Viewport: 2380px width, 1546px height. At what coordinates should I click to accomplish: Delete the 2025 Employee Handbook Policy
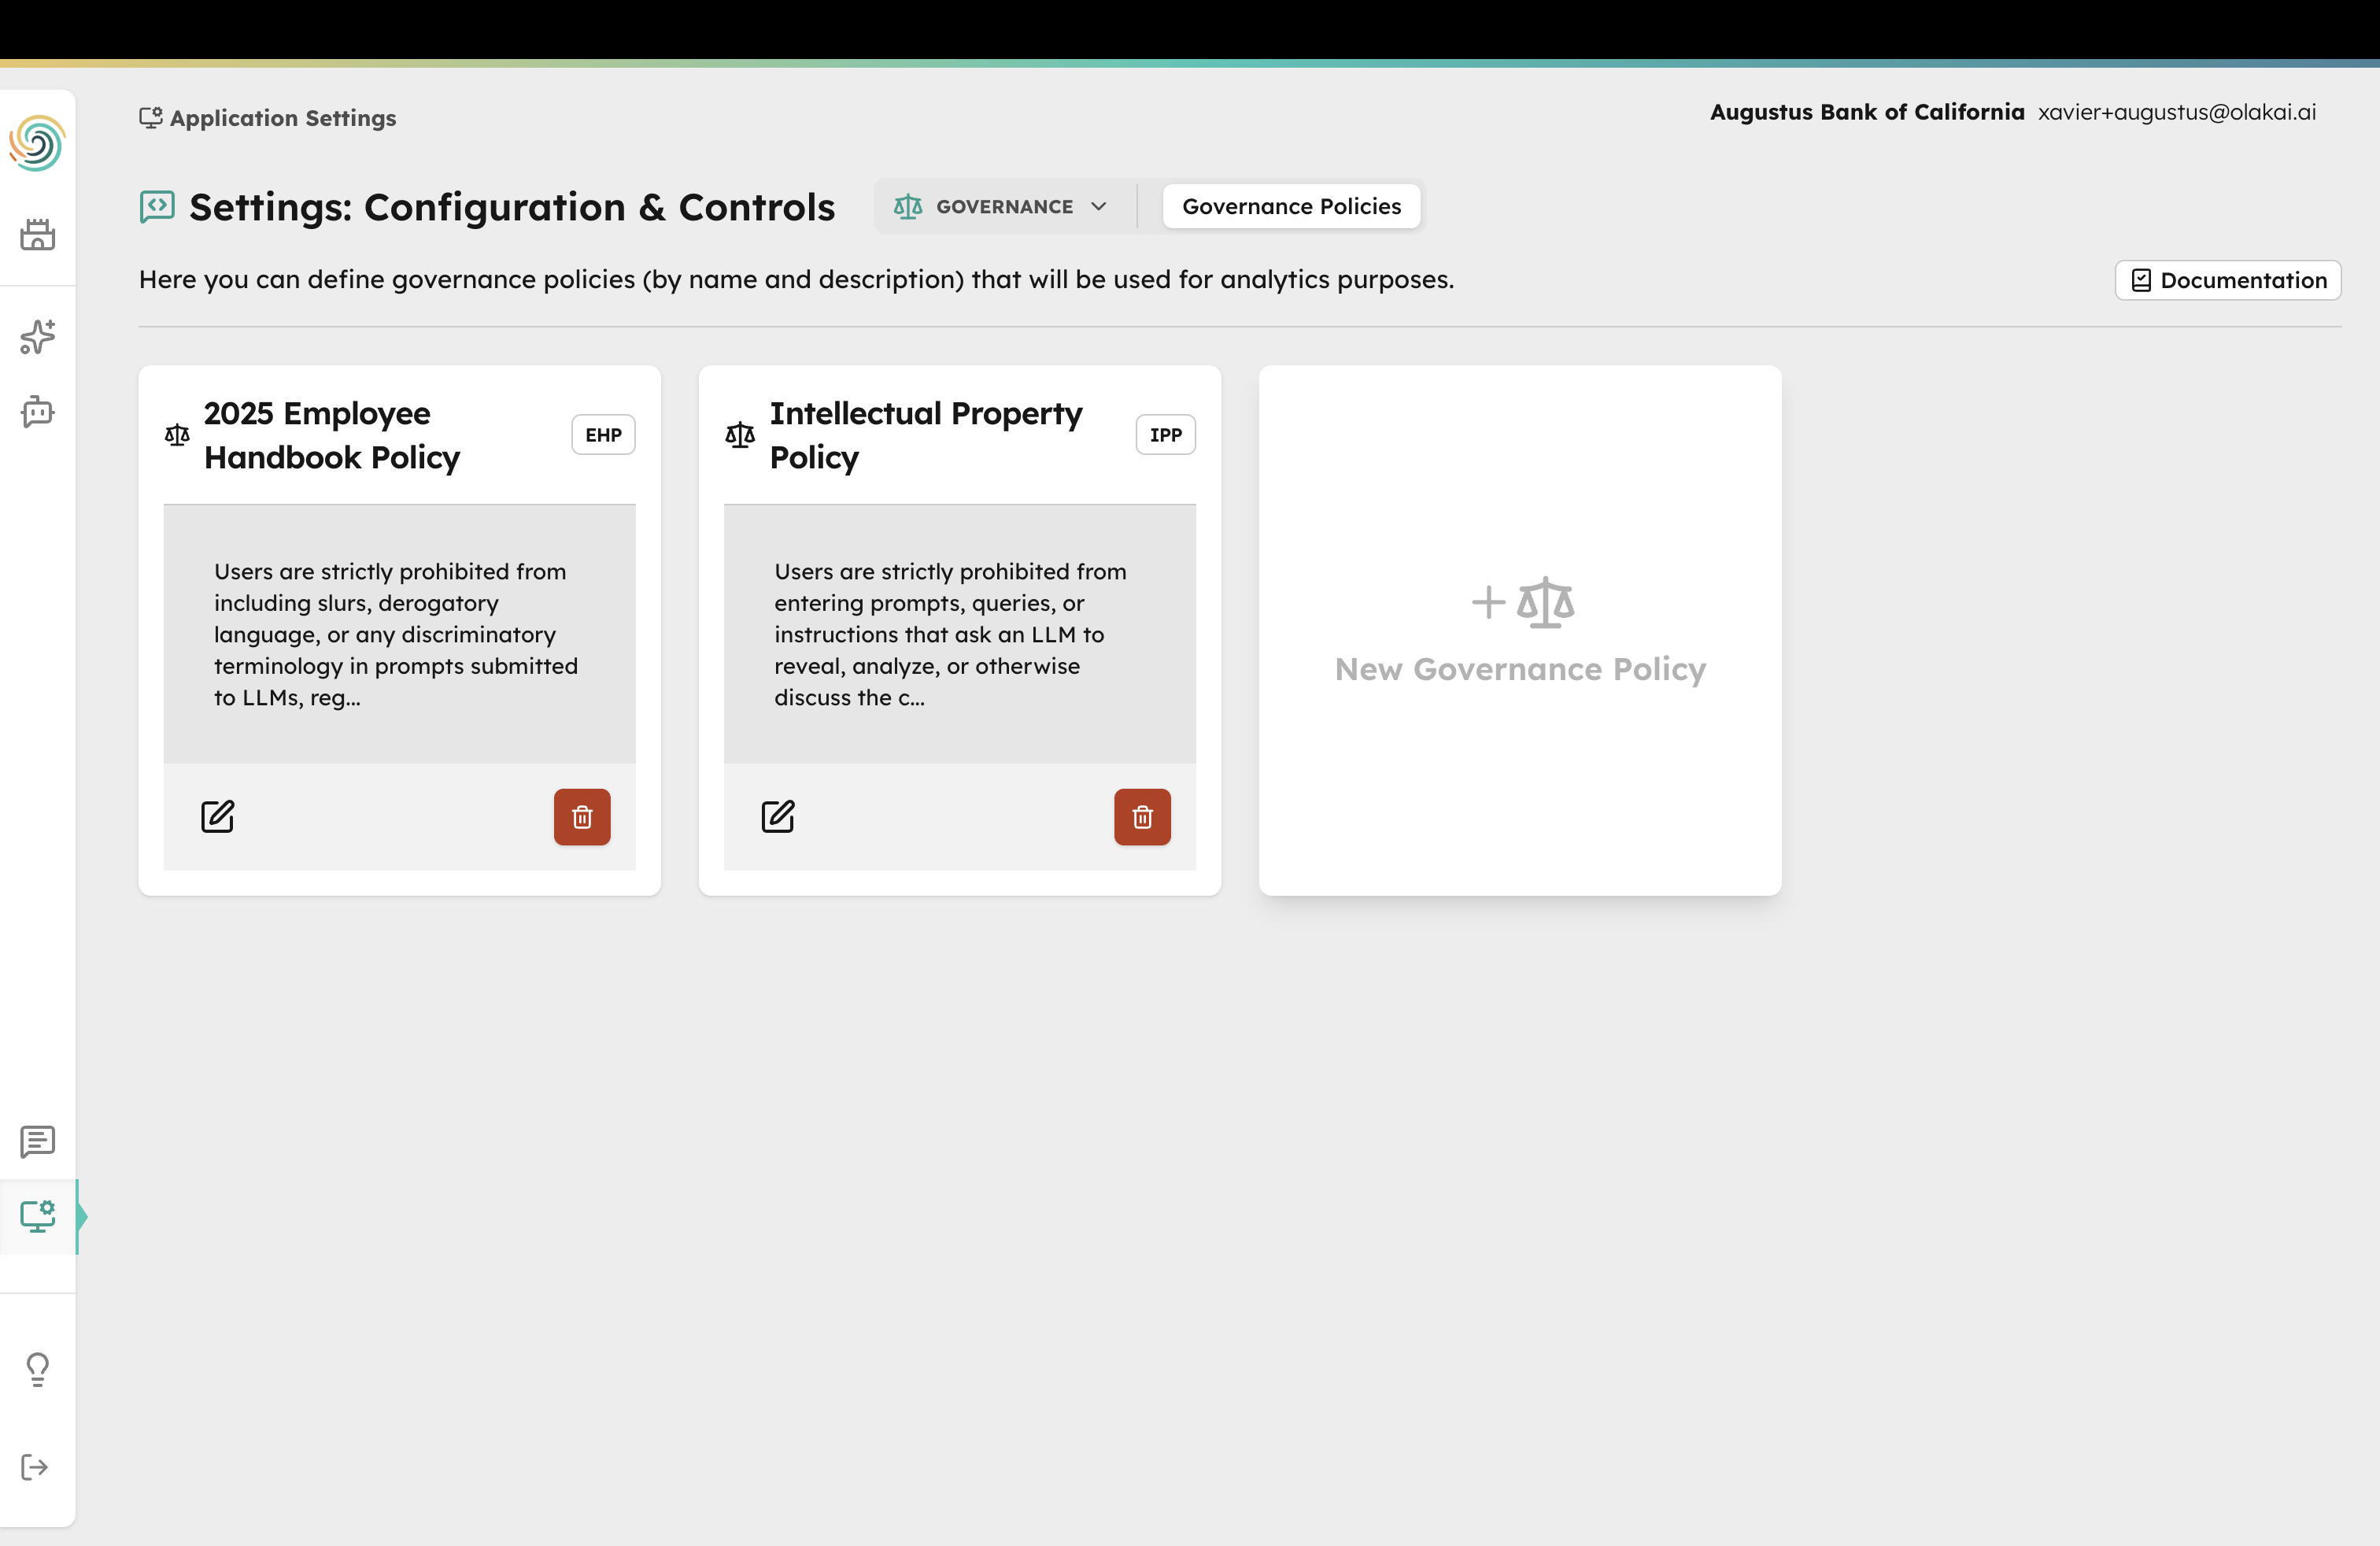581,817
